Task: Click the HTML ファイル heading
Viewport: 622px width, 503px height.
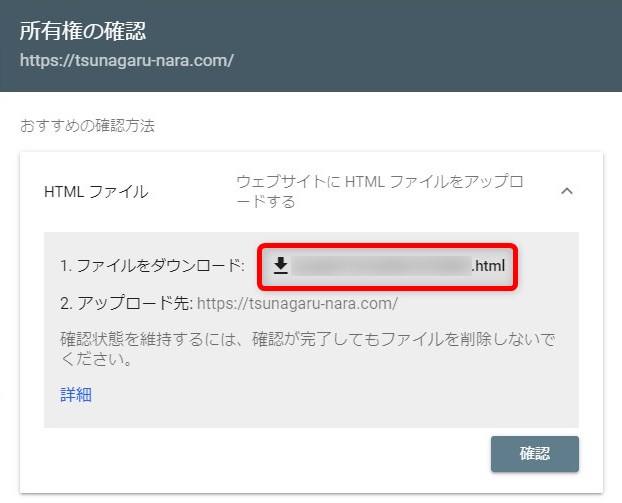Action: tap(96, 192)
